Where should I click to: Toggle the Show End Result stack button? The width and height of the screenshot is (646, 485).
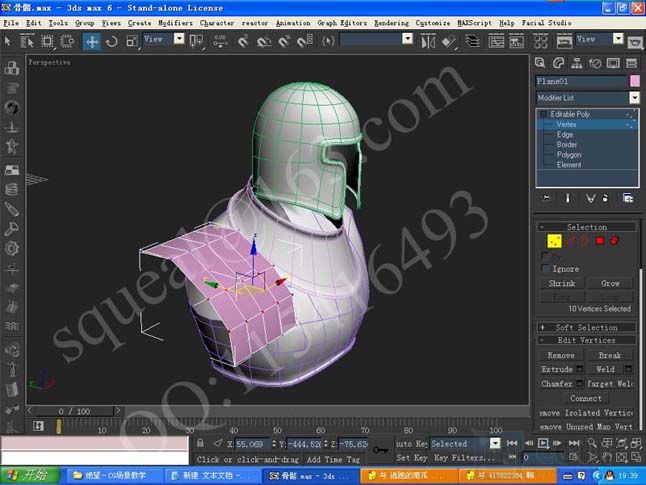point(567,198)
